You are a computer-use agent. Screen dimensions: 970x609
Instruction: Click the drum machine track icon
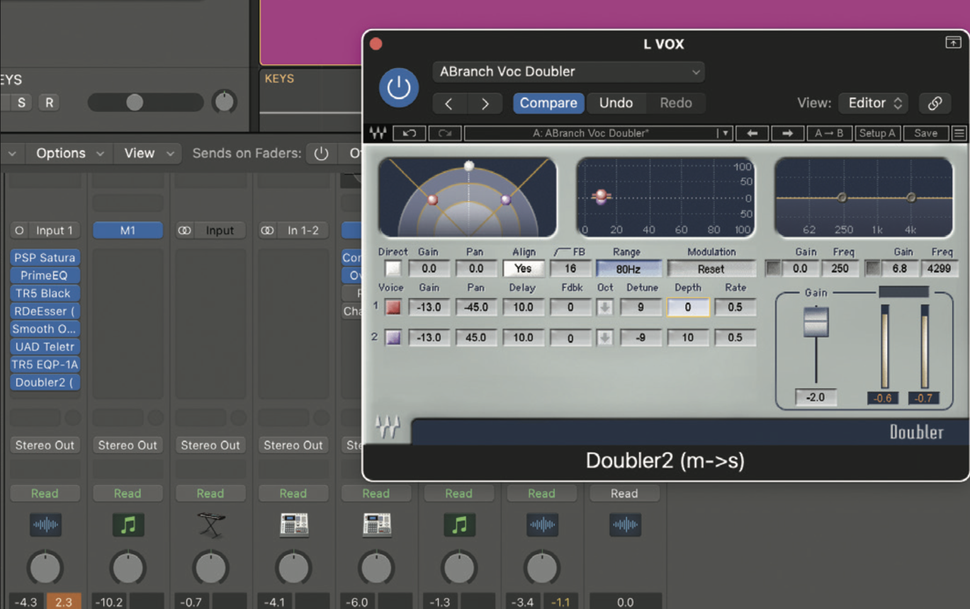293,524
